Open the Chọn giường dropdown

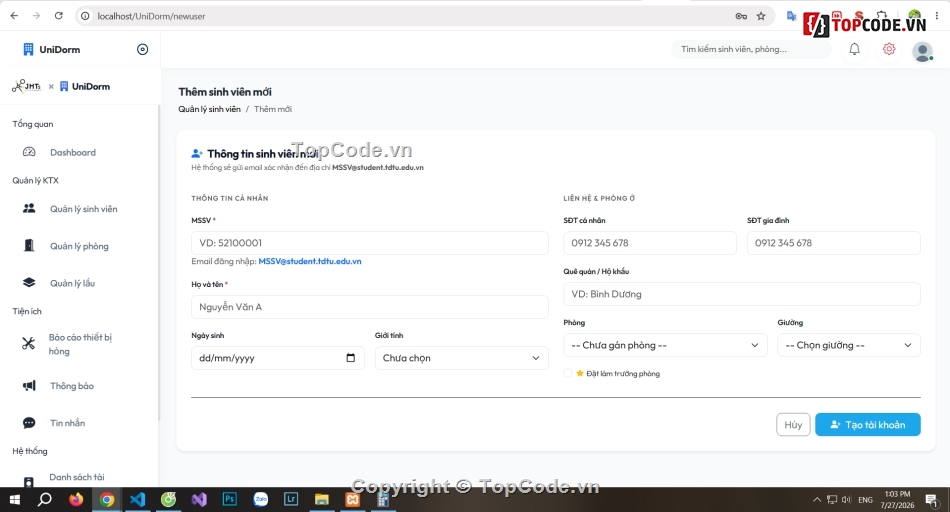[849, 345]
